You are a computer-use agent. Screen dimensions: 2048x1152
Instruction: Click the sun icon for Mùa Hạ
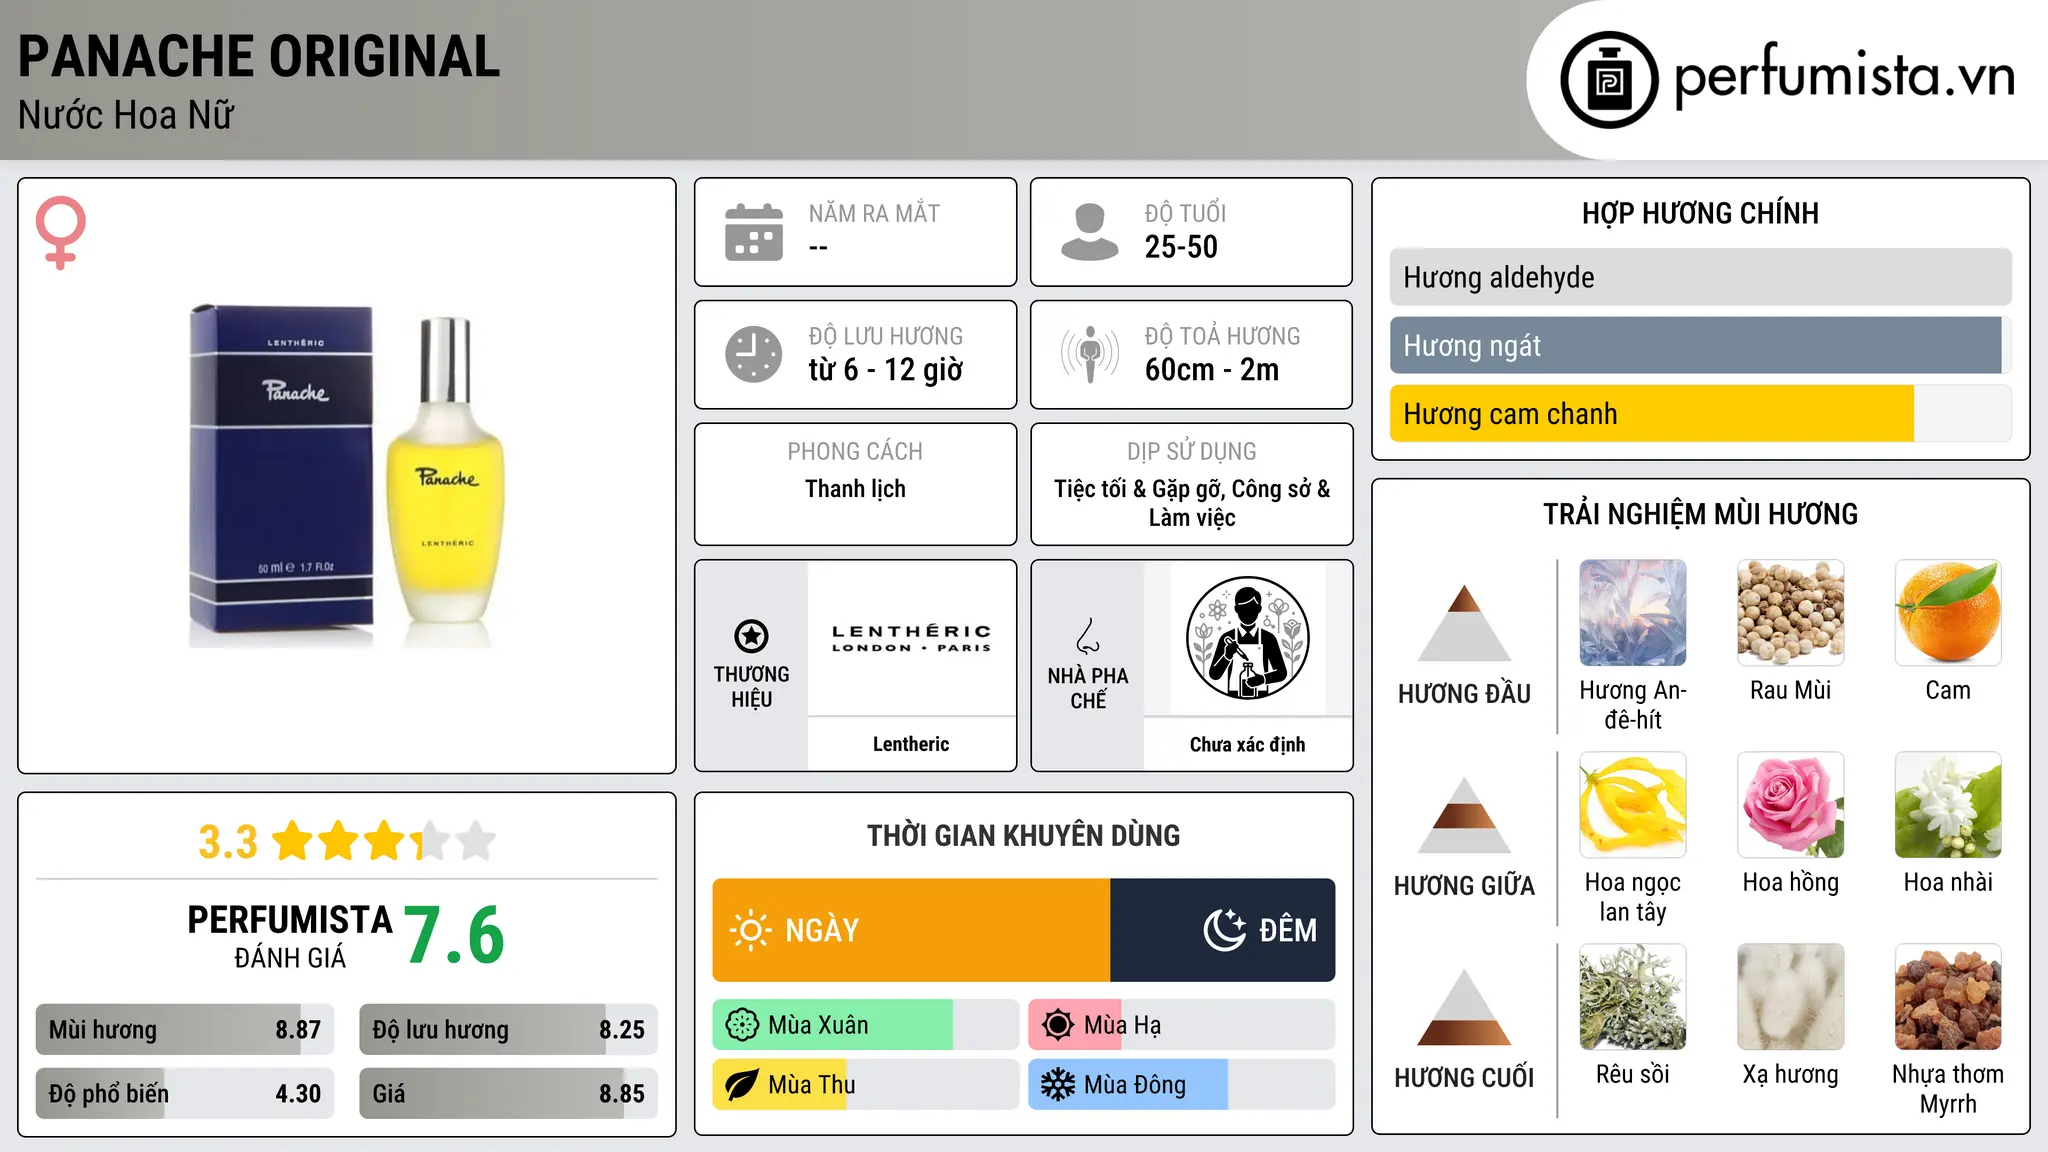[1058, 1025]
